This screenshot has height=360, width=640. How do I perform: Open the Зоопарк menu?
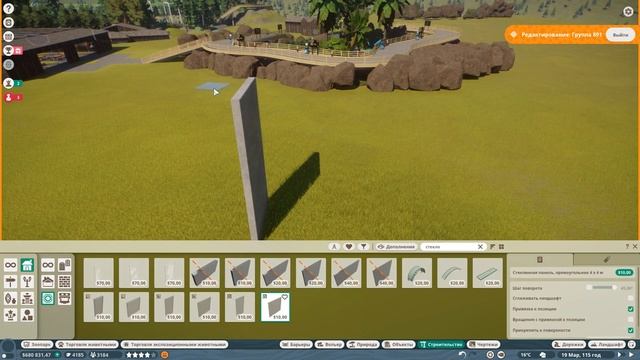(x=37, y=344)
